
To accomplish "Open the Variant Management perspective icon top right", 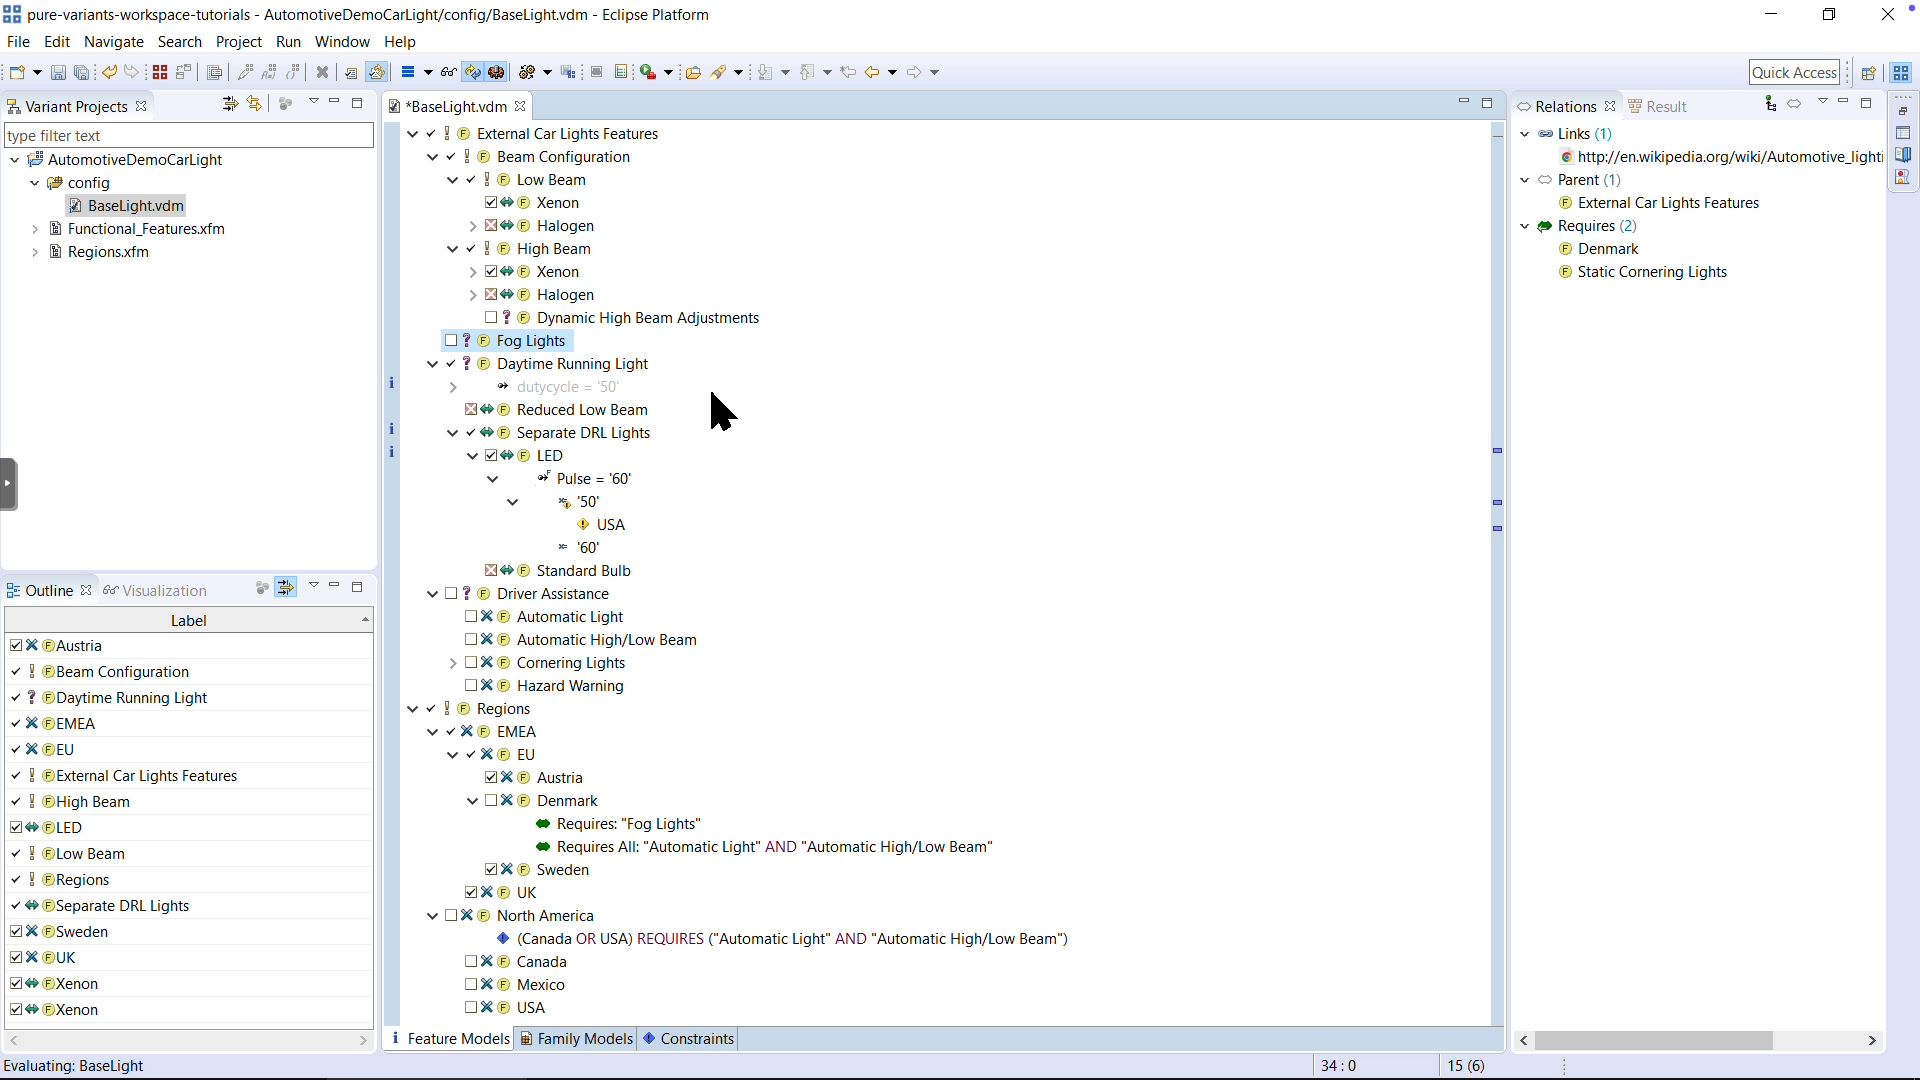I will pos(1902,72).
